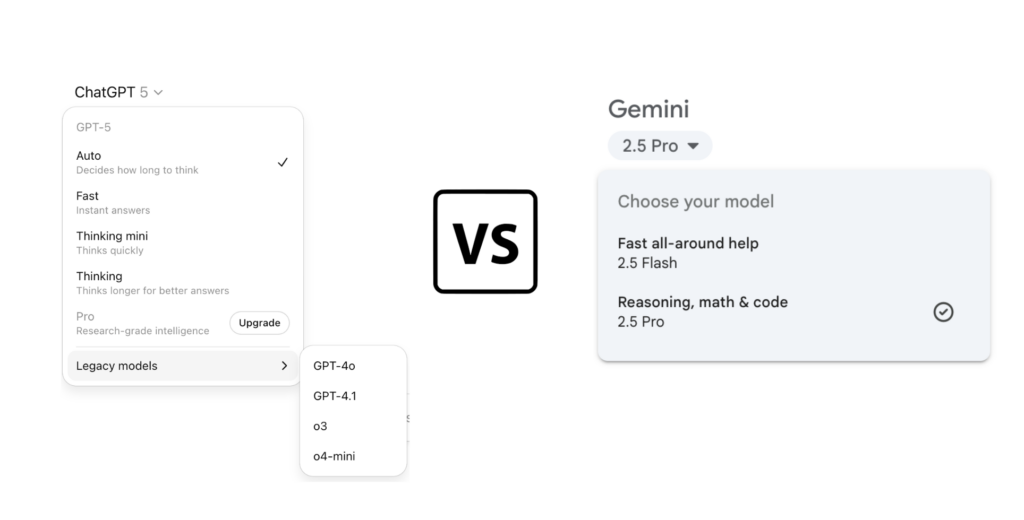Choose Fast all-around help 2.5 Flash
Viewport: 1024px width, 520px height.
(688, 252)
